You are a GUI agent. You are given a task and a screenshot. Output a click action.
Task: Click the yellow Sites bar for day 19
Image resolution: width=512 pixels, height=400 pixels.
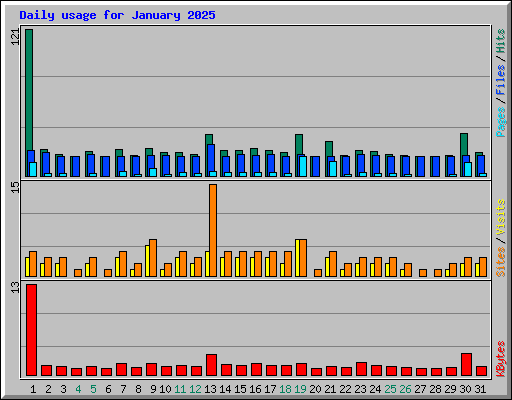coord(298,258)
